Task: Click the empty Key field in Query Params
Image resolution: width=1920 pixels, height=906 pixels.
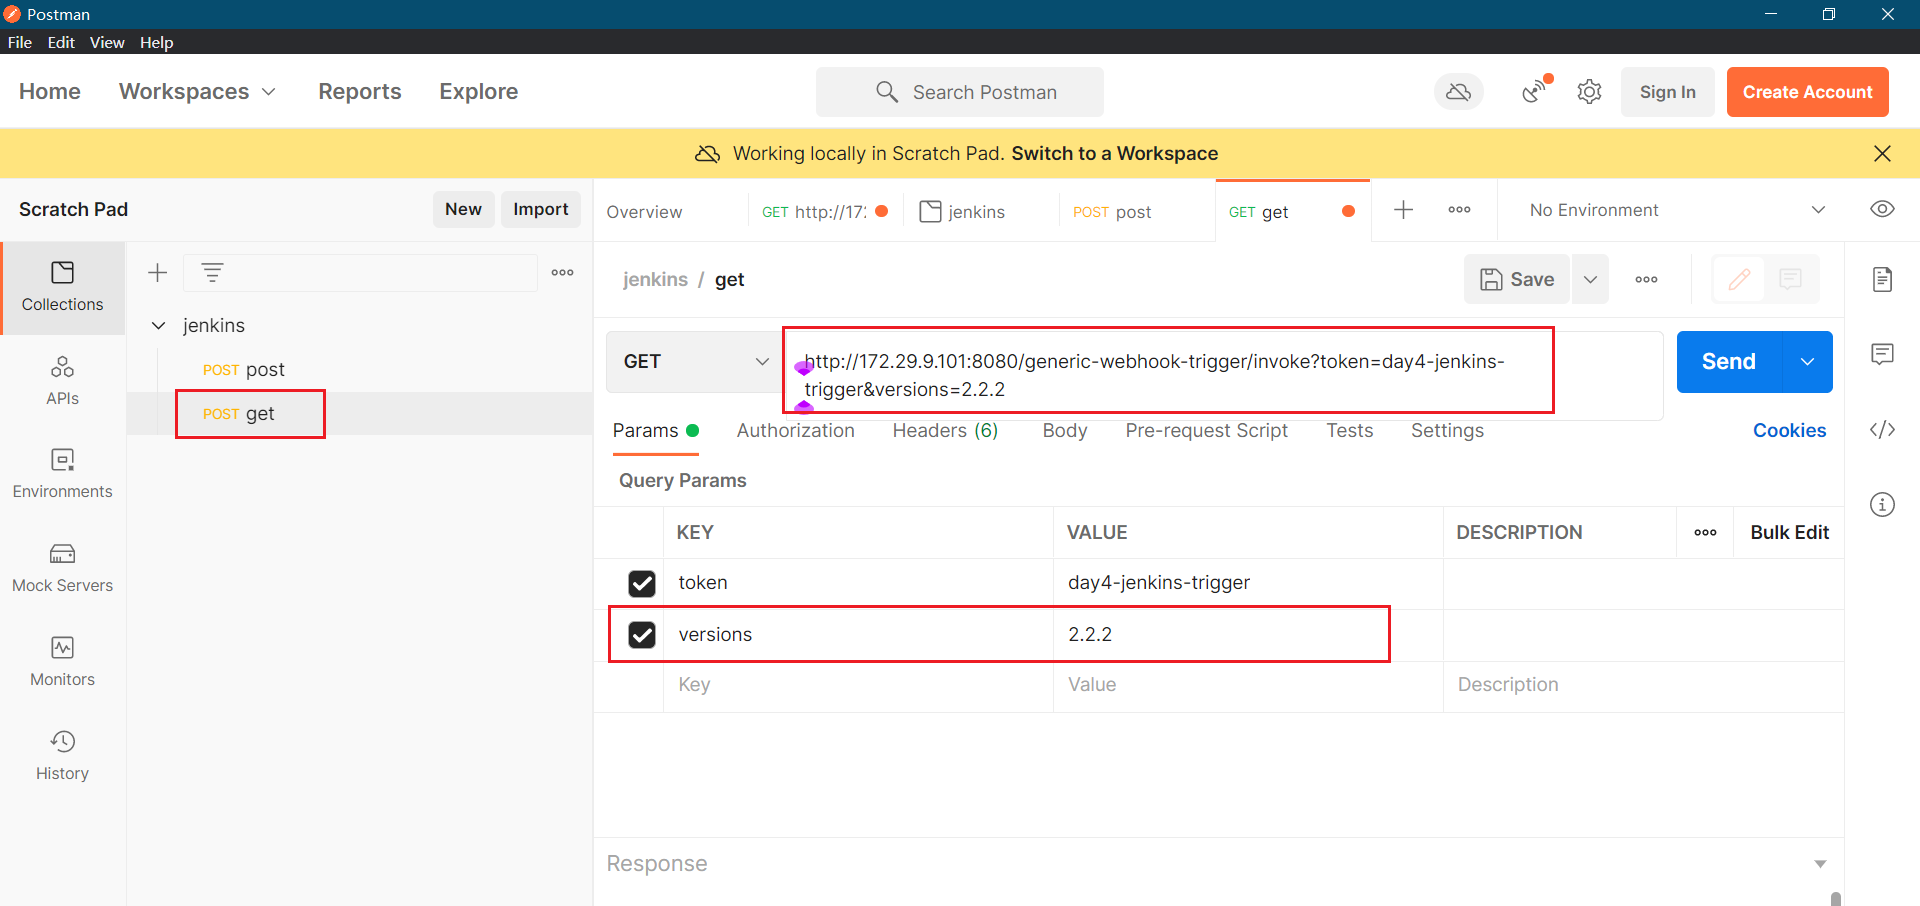Action: 858,685
